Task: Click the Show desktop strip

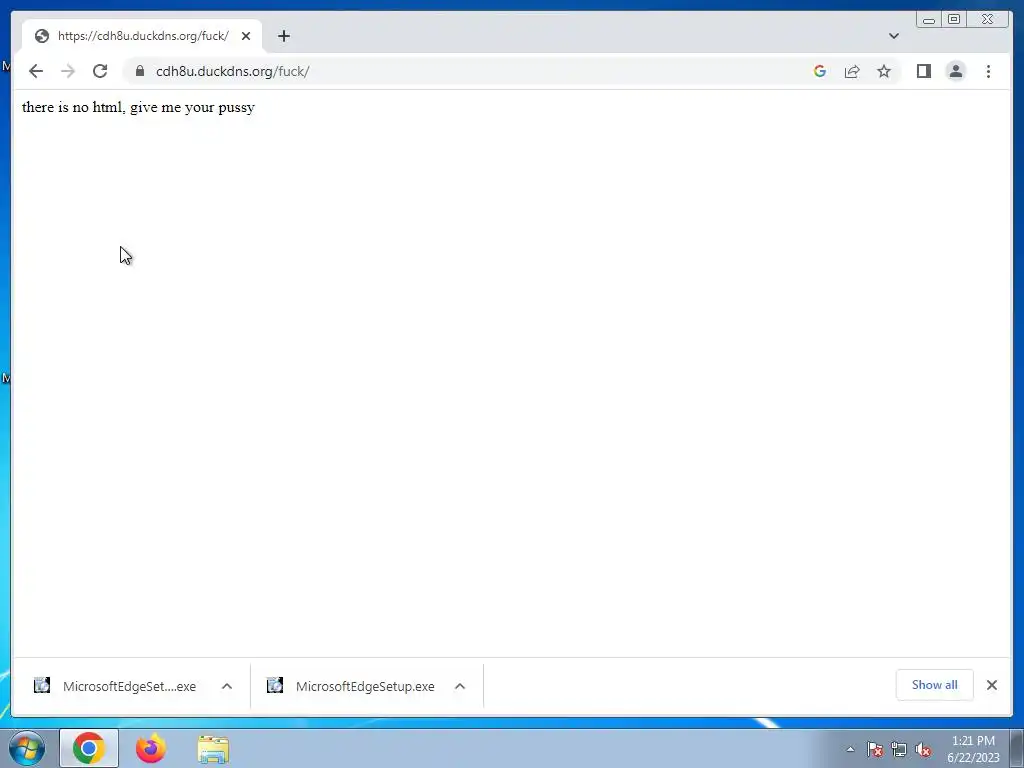Action: [x=1017, y=748]
